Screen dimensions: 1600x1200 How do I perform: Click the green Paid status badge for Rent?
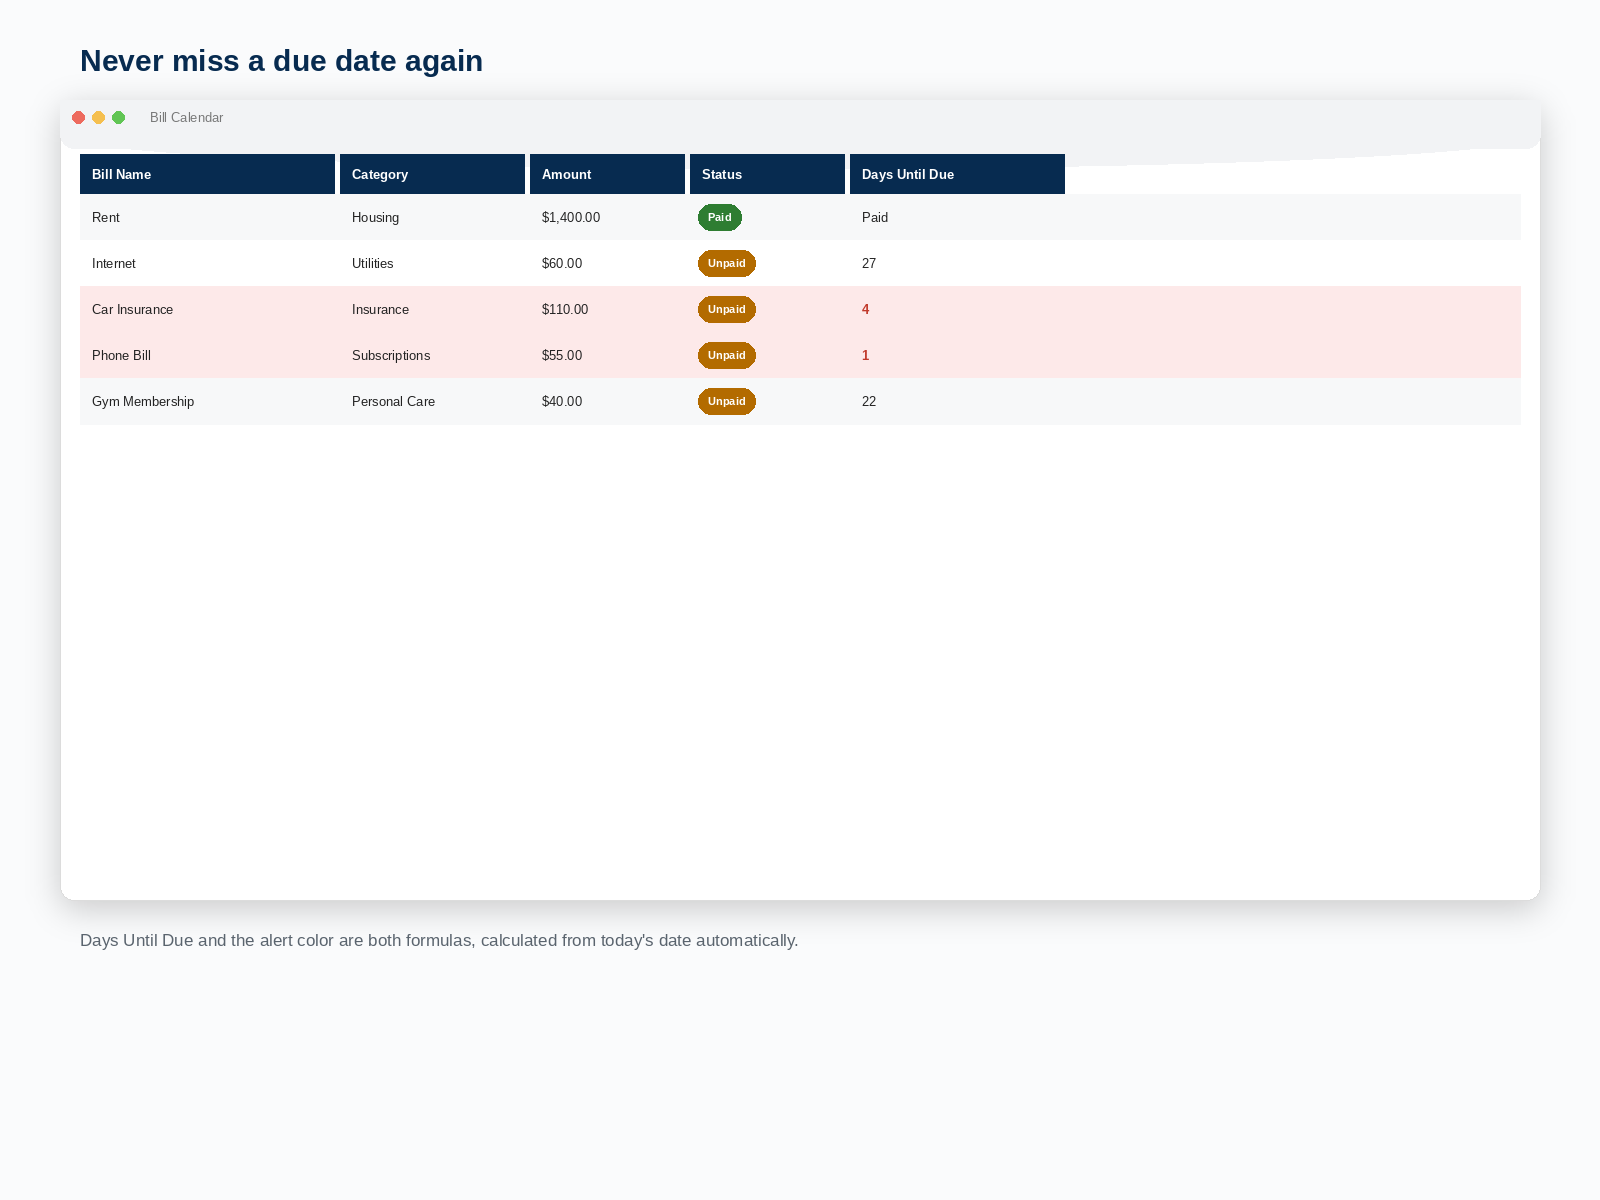[x=720, y=217]
